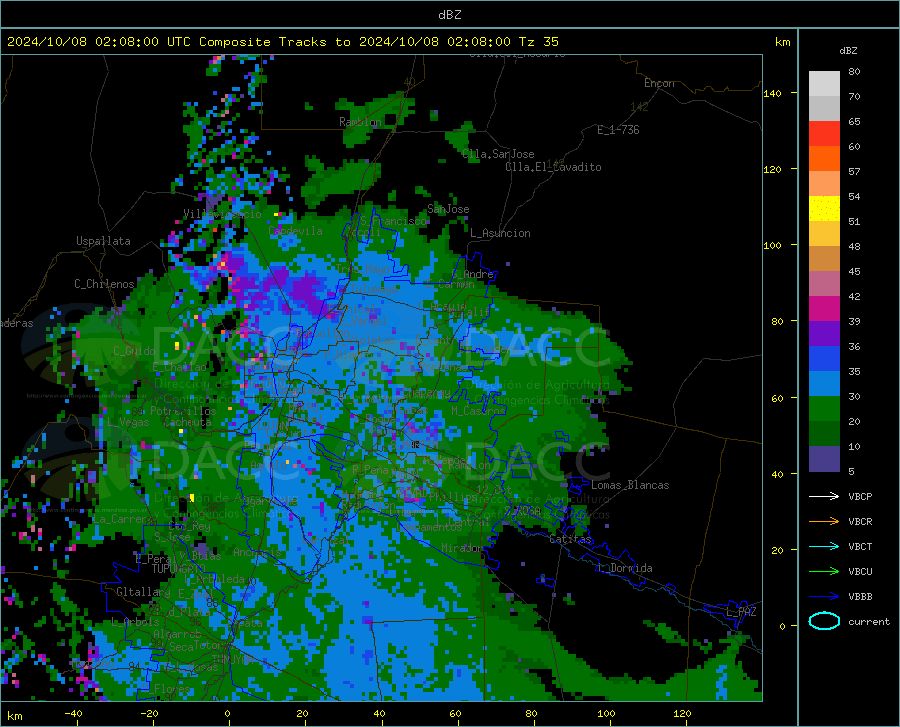
Task: Click the 'E_1-736' label on map
Action: 618,130
